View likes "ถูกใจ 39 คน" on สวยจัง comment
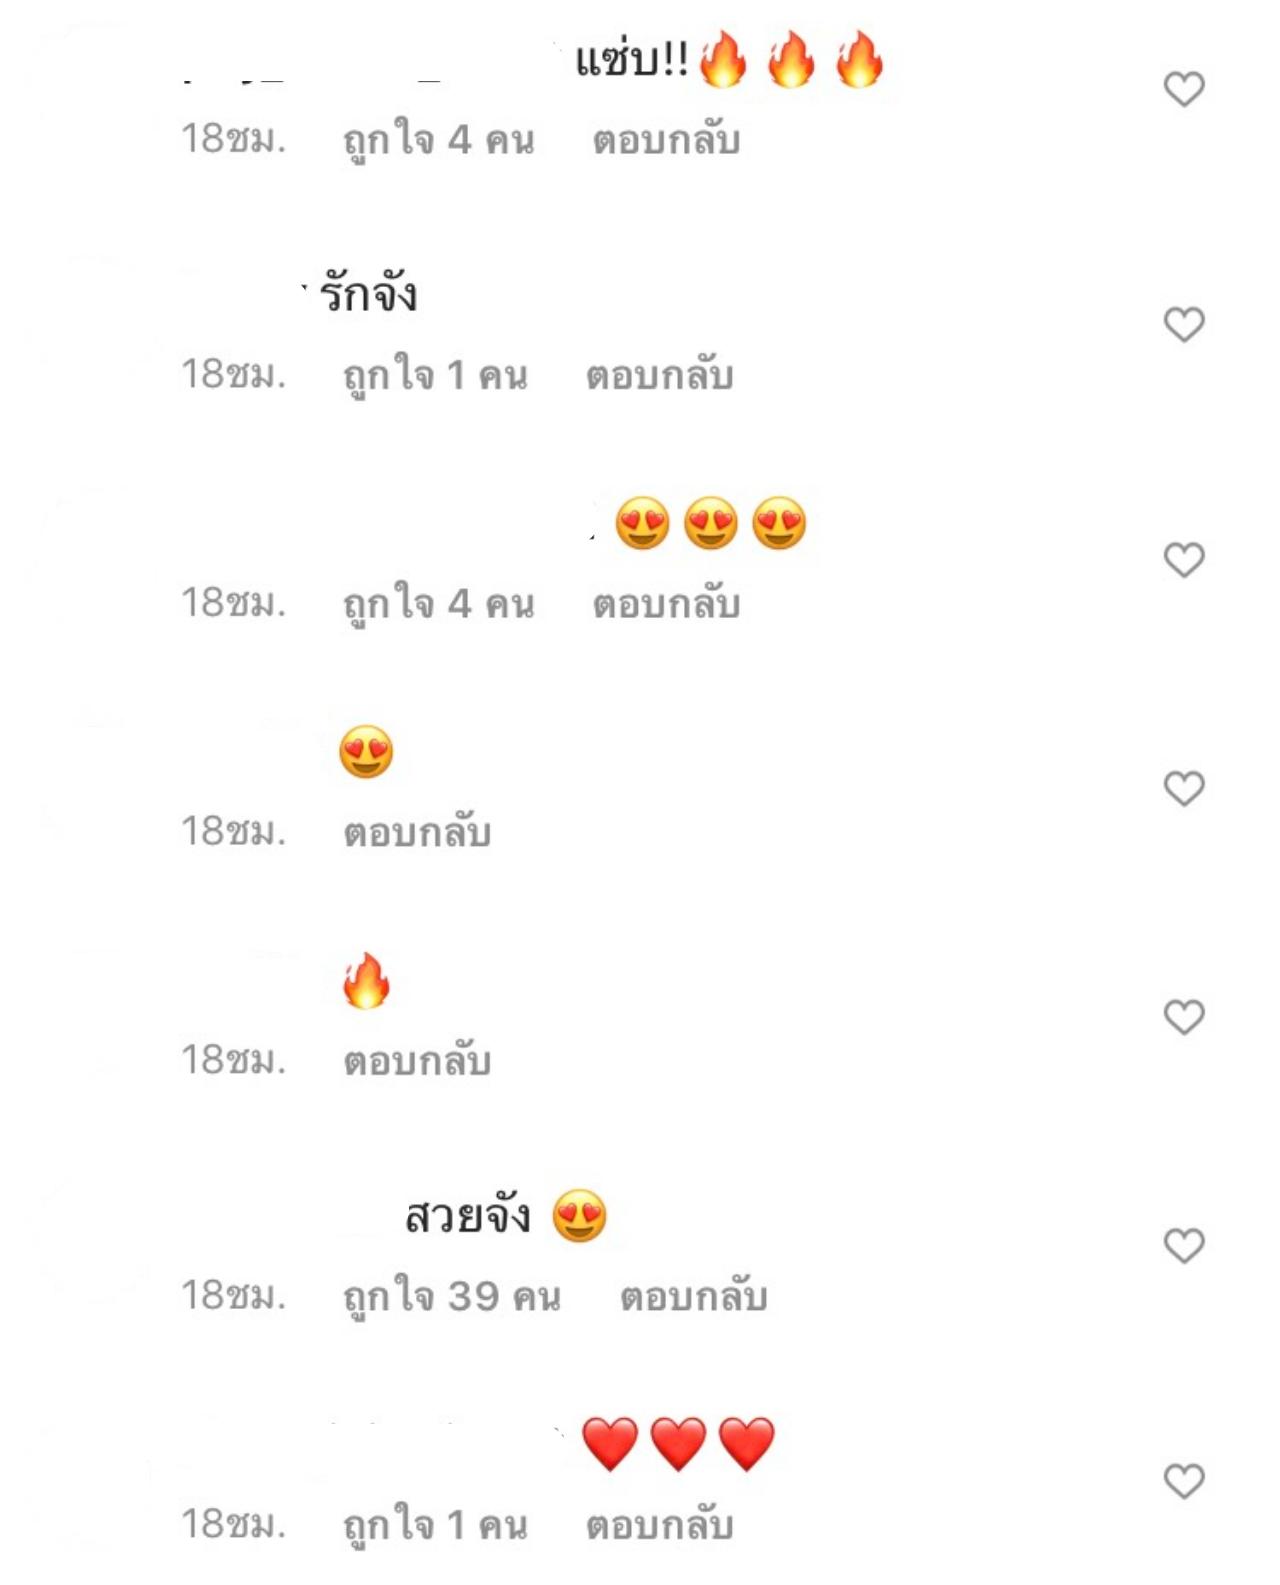Viewport: 1280px width, 1585px height. pyautogui.click(x=451, y=1297)
